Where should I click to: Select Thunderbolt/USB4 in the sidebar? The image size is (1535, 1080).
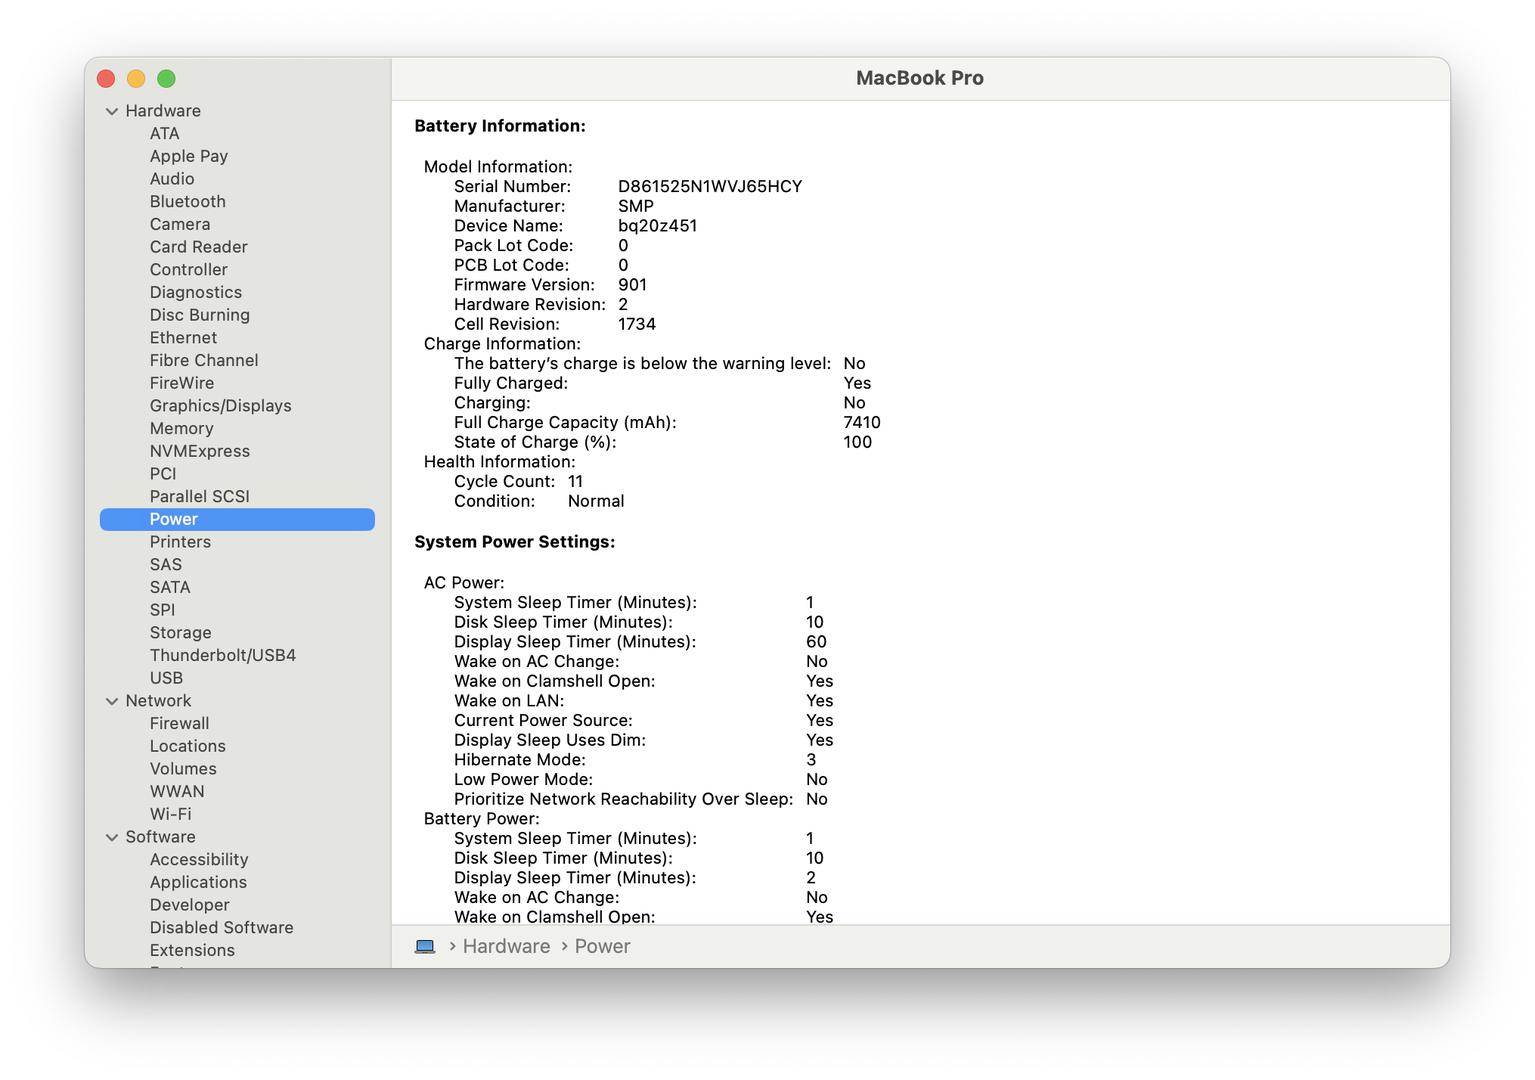coord(221,655)
